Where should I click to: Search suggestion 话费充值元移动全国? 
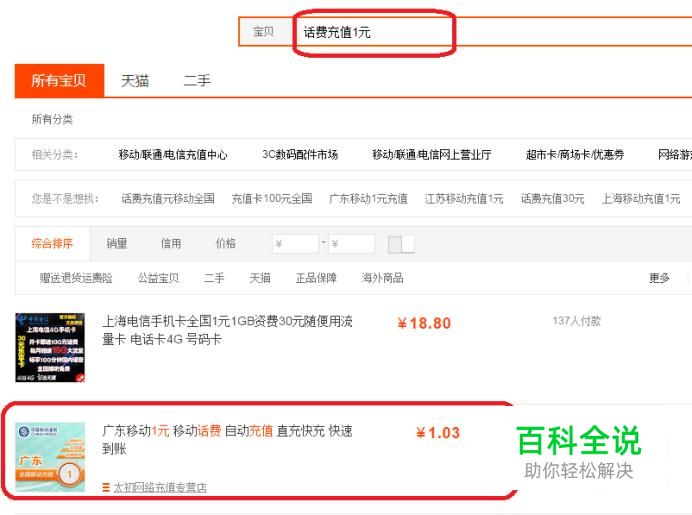pyautogui.click(x=168, y=199)
